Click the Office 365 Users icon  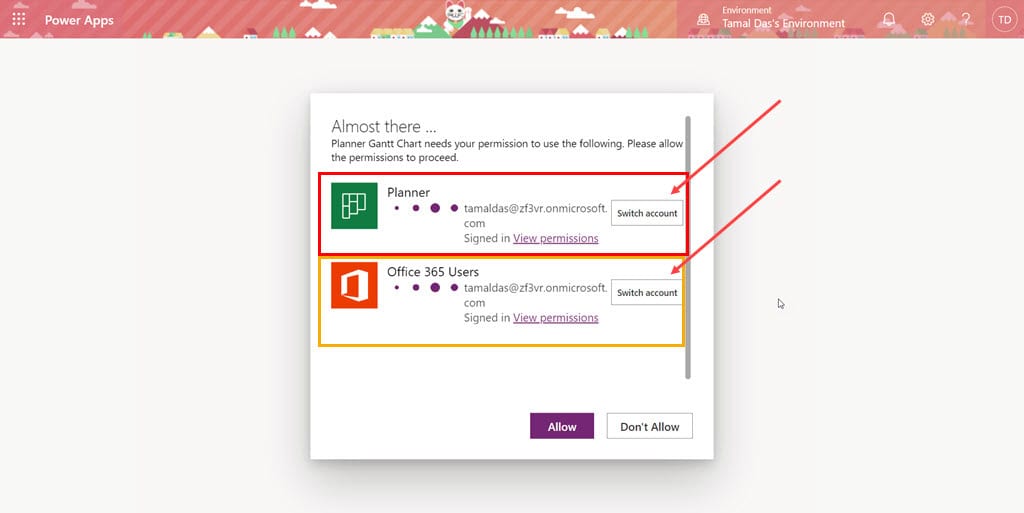coord(354,285)
